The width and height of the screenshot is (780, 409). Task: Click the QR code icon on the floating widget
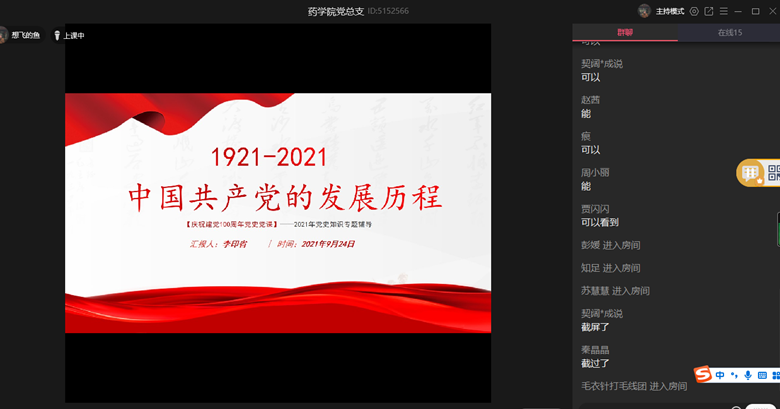click(x=773, y=173)
